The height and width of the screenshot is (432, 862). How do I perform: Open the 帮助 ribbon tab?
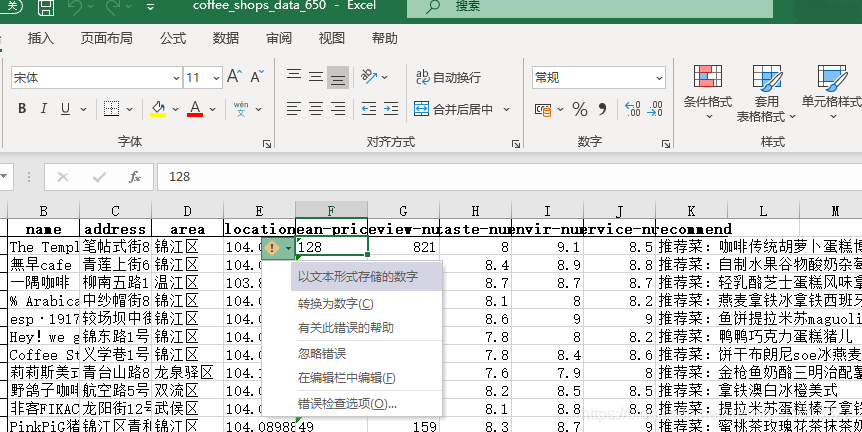click(x=384, y=38)
